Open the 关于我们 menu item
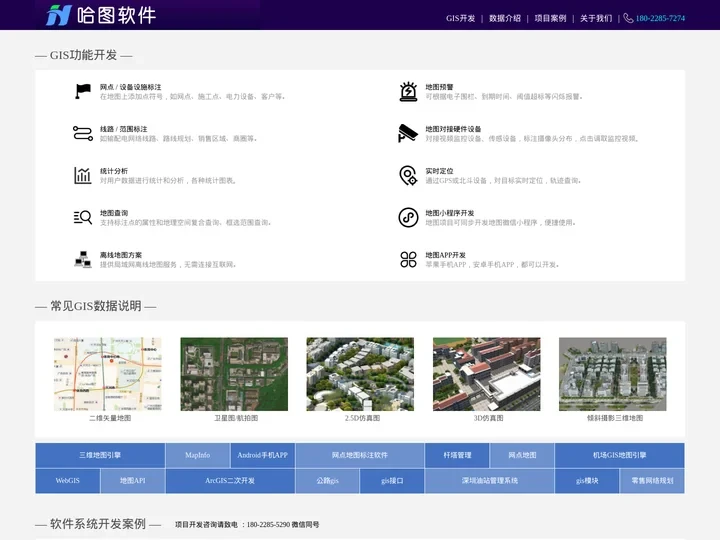This screenshot has width=720, height=540. coord(596,18)
